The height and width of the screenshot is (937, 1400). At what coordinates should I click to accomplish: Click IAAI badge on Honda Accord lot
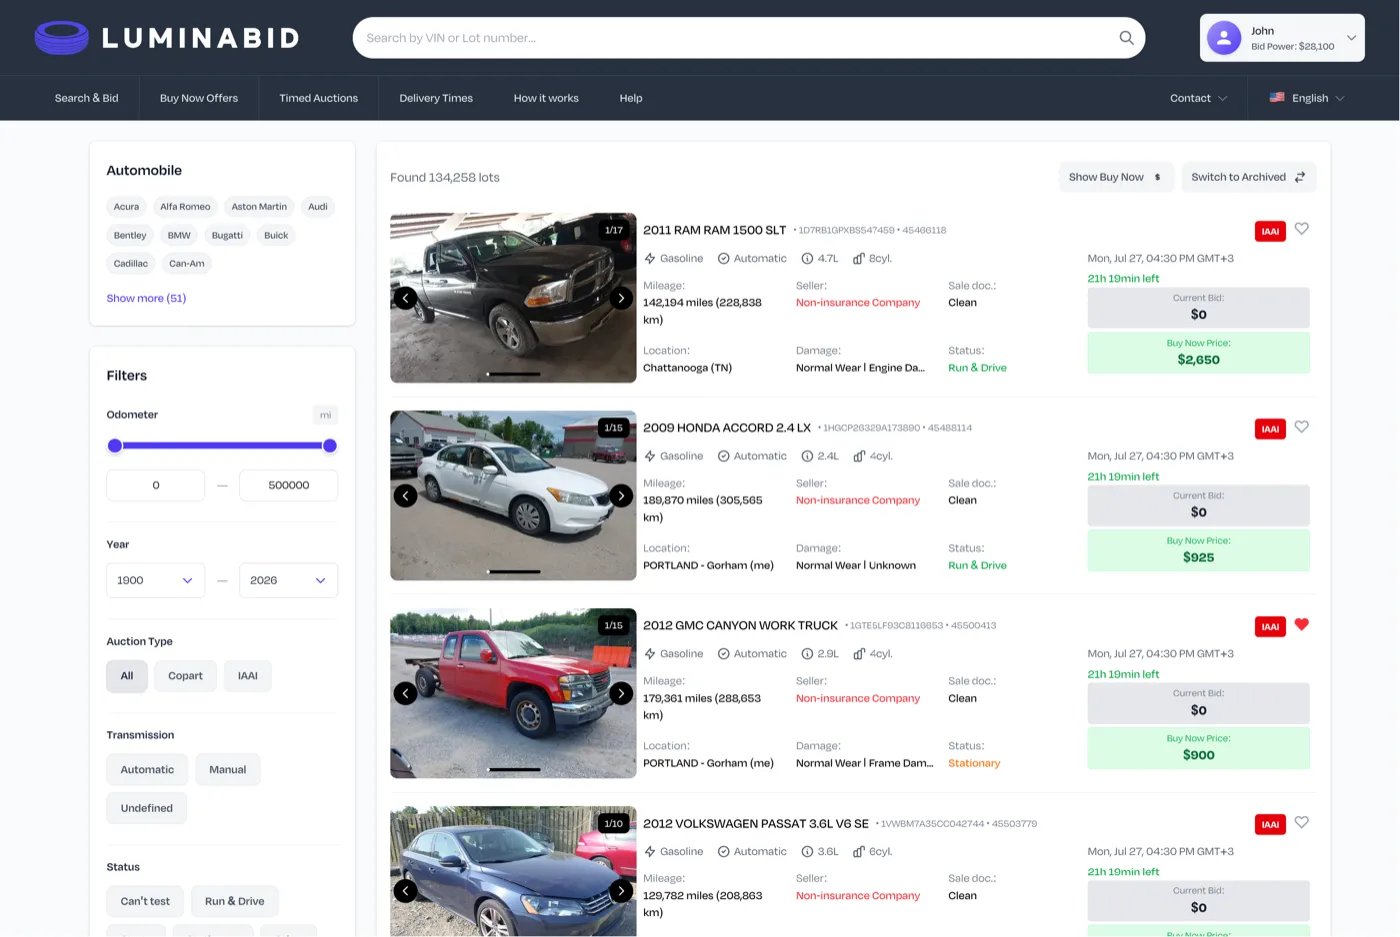pos(1270,429)
